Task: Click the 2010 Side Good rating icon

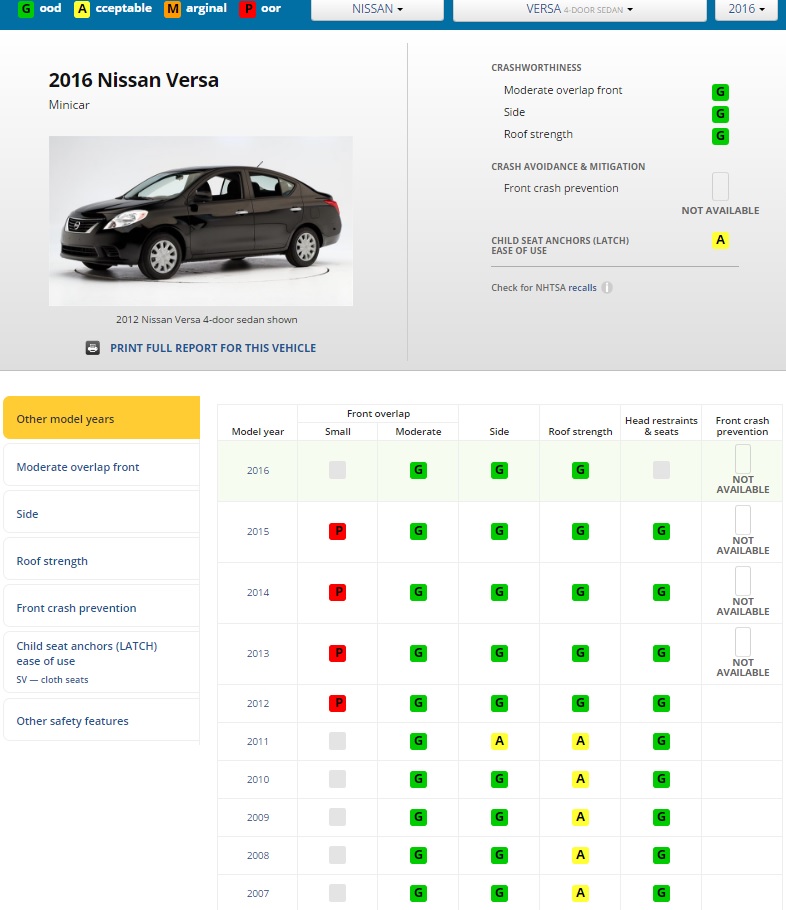Action: click(x=499, y=779)
